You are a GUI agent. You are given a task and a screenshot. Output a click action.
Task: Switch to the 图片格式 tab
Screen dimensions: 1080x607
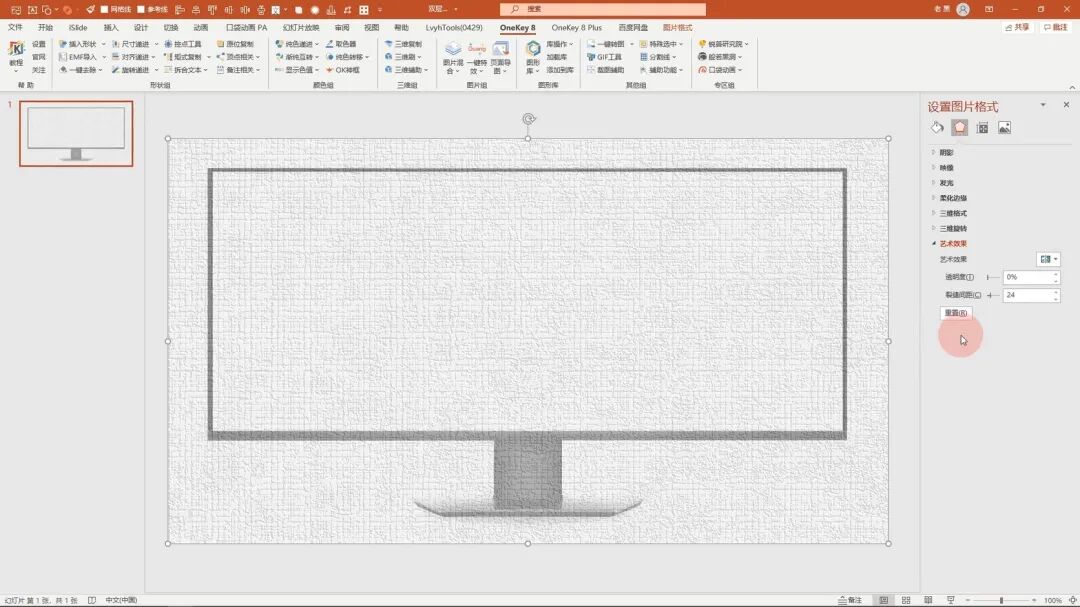point(677,28)
